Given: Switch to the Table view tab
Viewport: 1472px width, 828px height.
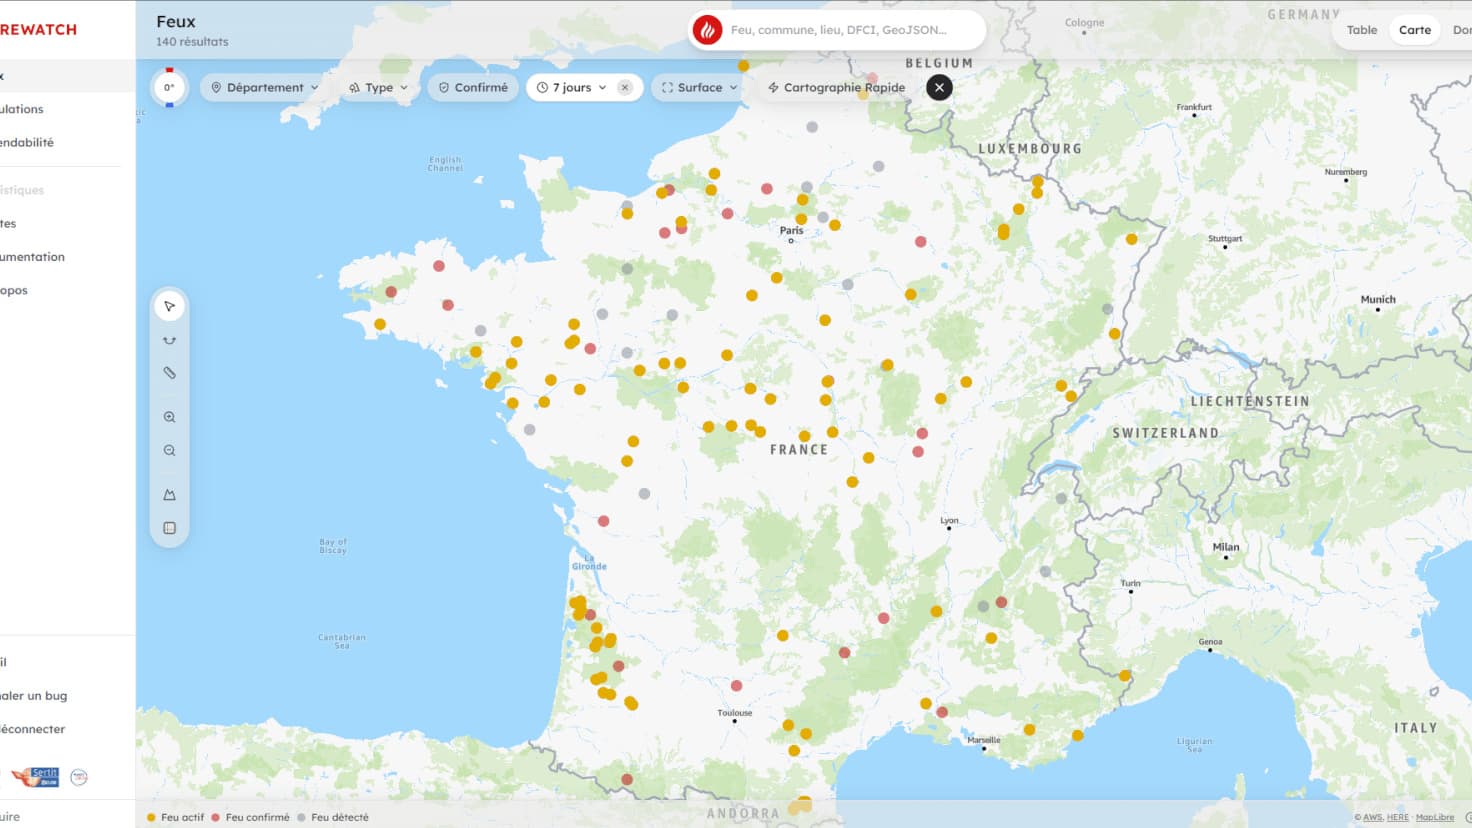Looking at the screenshot, I should pyautogui.click(x=1362, y=30).
